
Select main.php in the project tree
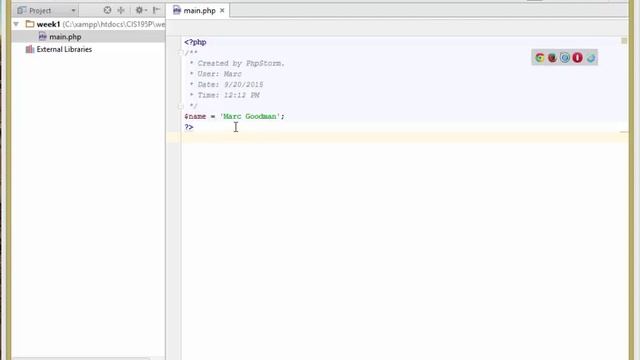(65, 37)
